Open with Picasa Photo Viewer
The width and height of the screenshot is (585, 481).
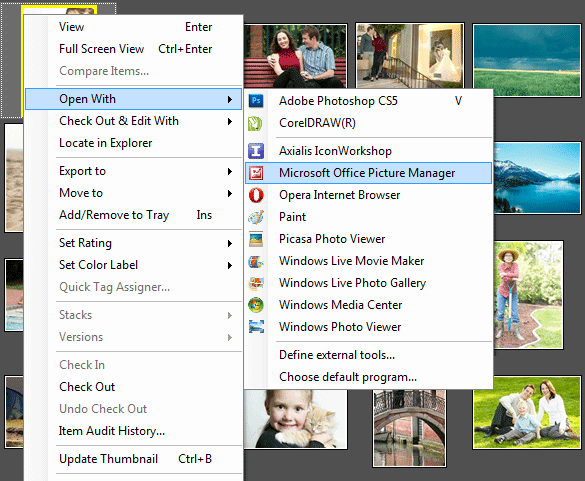click(x=368, y=239)
